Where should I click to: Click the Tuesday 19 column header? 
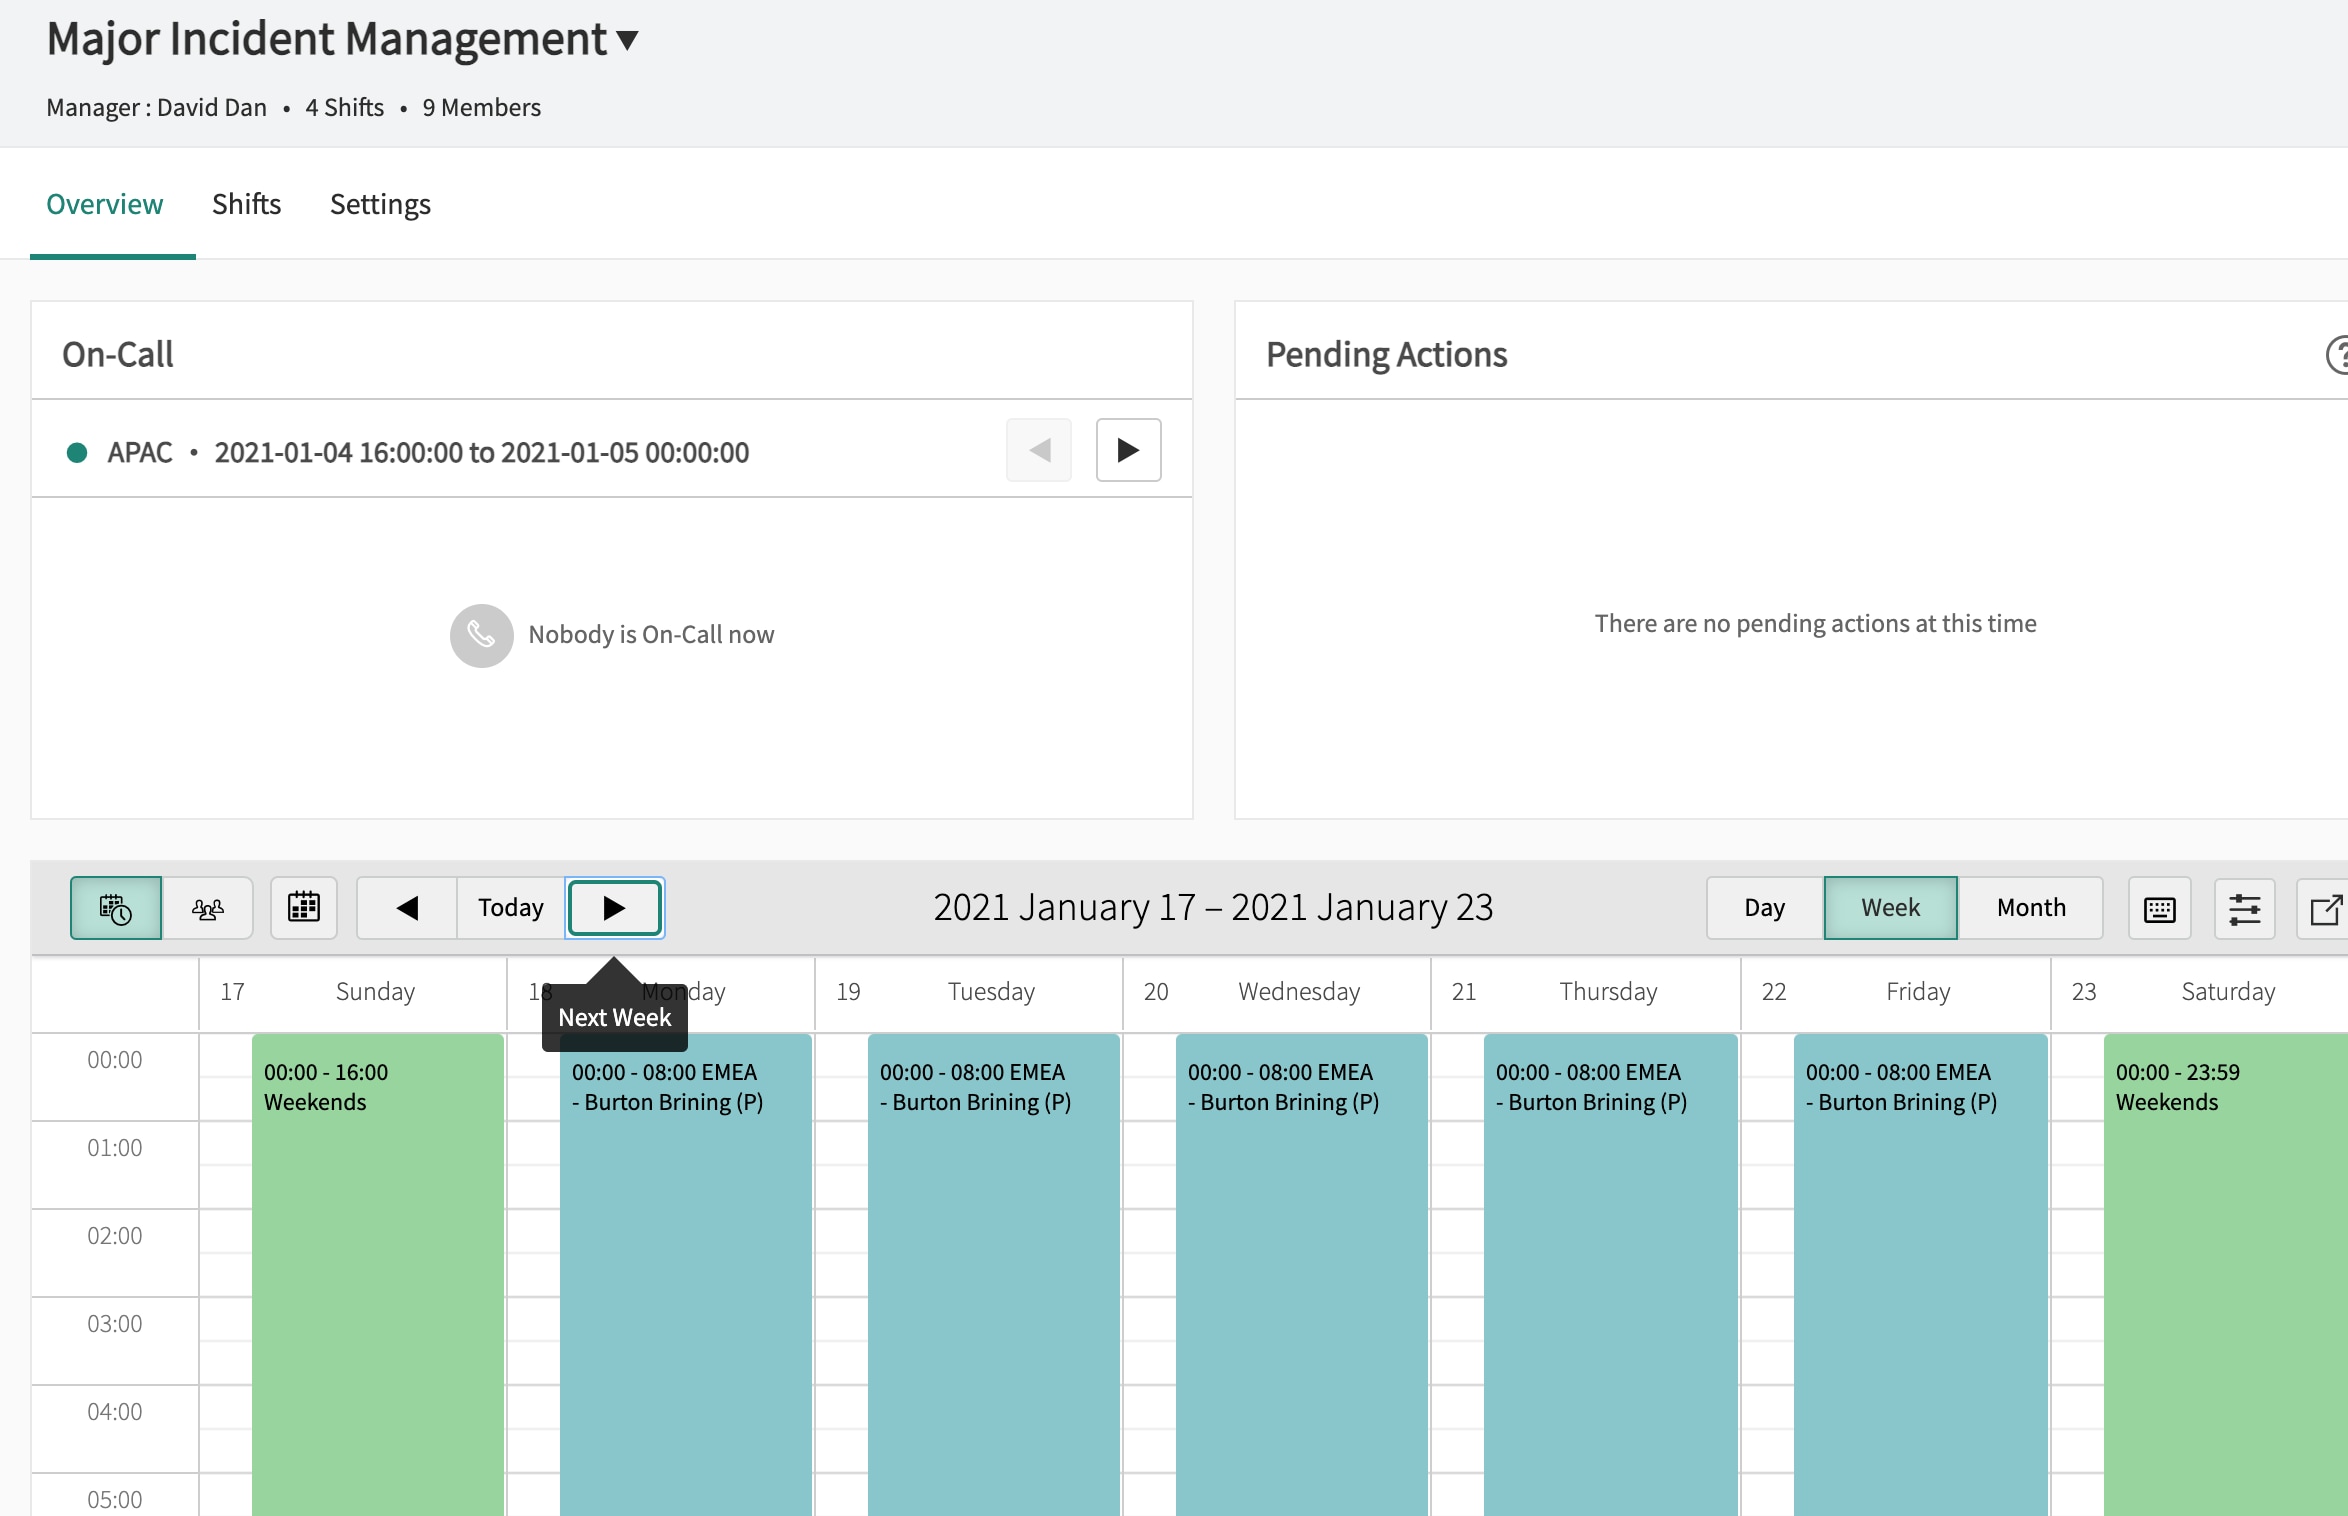pos(969,992)
